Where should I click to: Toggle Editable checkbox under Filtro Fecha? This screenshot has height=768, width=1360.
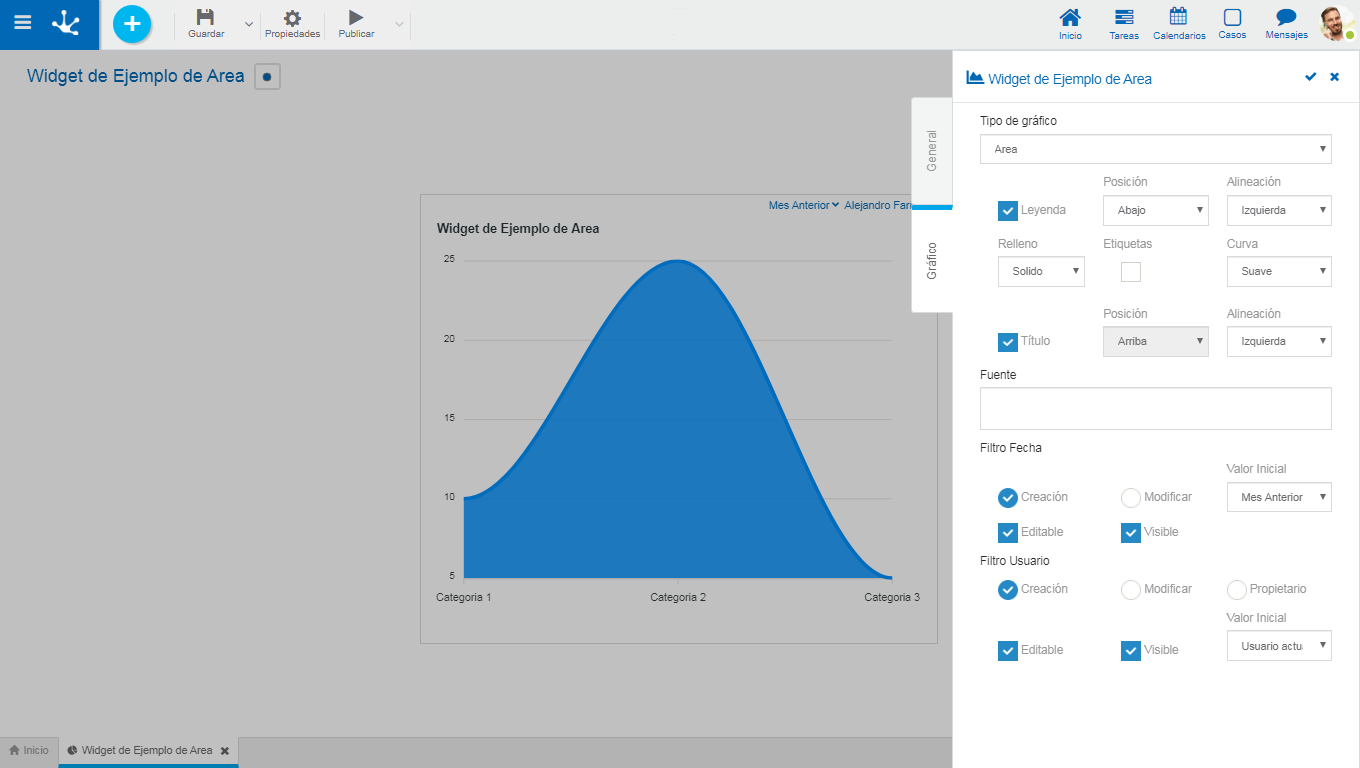pos(1008,533)
